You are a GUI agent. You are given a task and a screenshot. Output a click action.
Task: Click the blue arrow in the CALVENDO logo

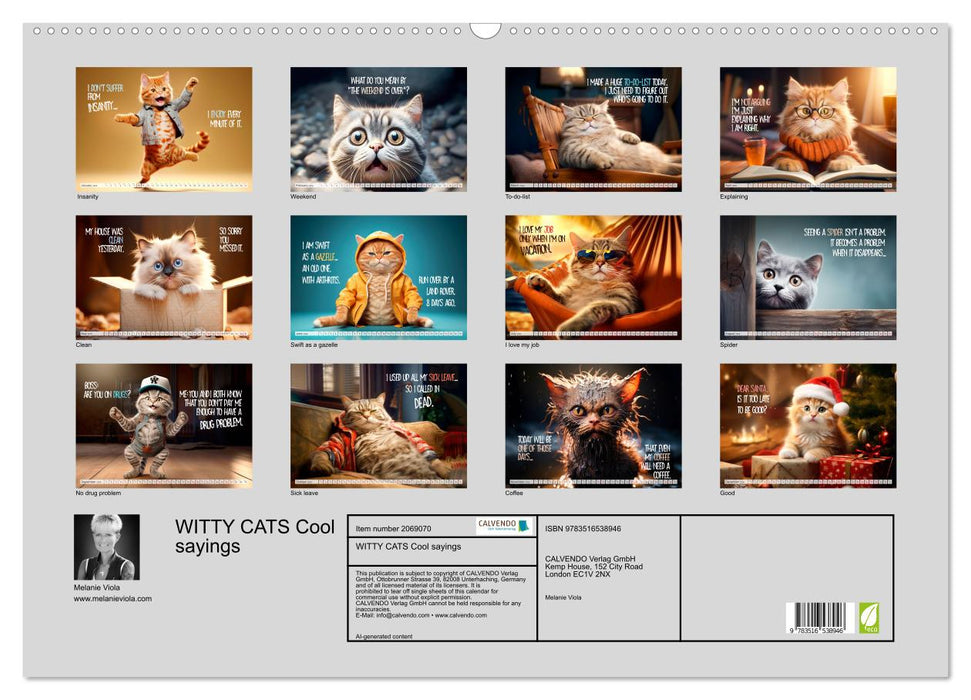click(x=524, y=524)
